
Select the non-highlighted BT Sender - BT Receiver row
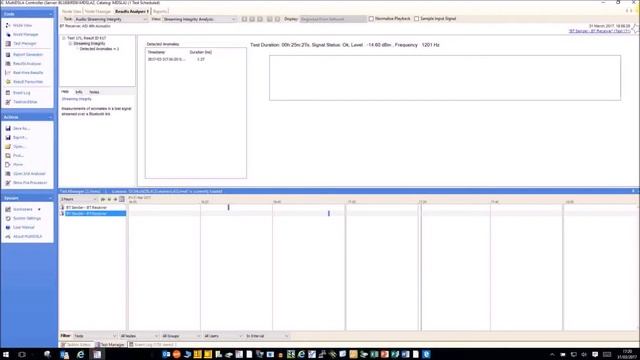tap(86, 207)
